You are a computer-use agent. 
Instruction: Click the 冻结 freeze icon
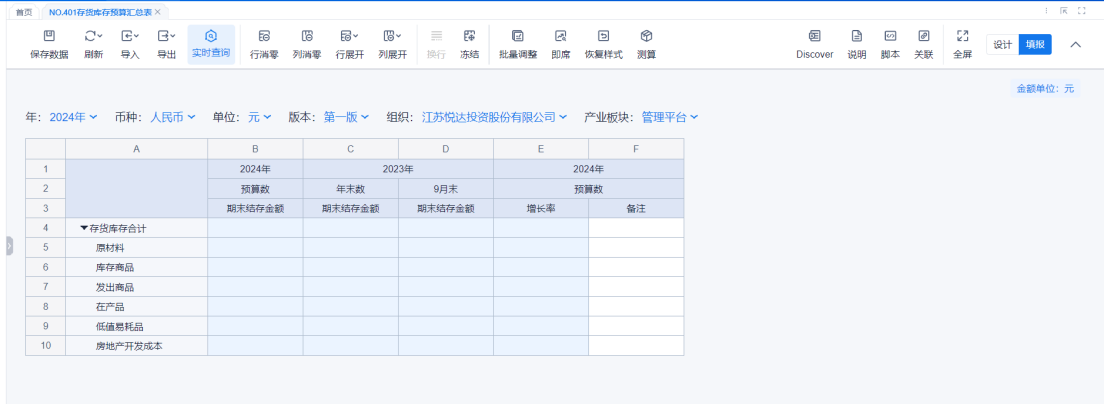point(469,36)
